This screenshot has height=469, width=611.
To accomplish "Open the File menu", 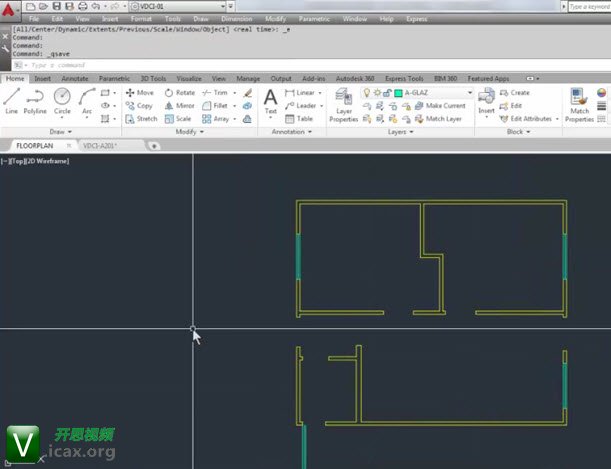I will point(34,19).
